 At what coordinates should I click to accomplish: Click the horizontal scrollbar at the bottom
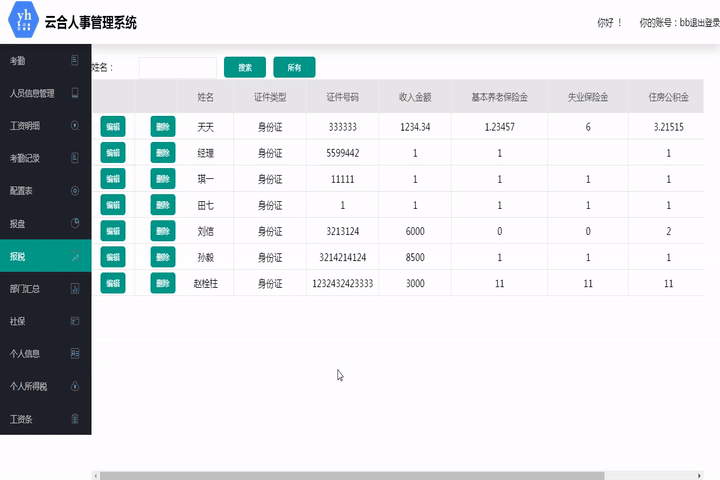(x=350, y=475)
